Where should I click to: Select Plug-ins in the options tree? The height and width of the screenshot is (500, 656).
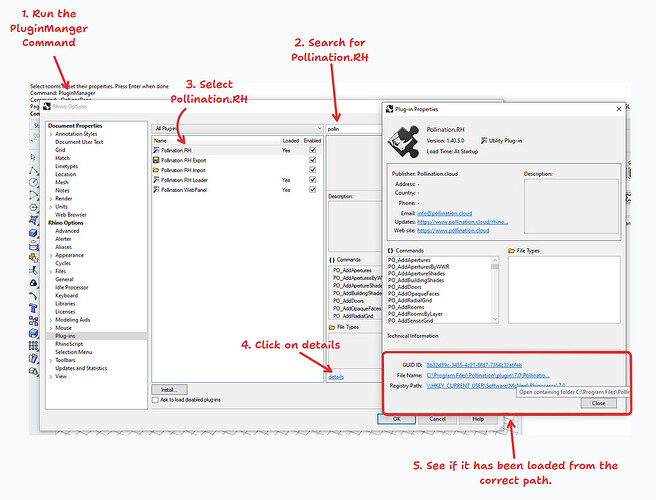65,336
